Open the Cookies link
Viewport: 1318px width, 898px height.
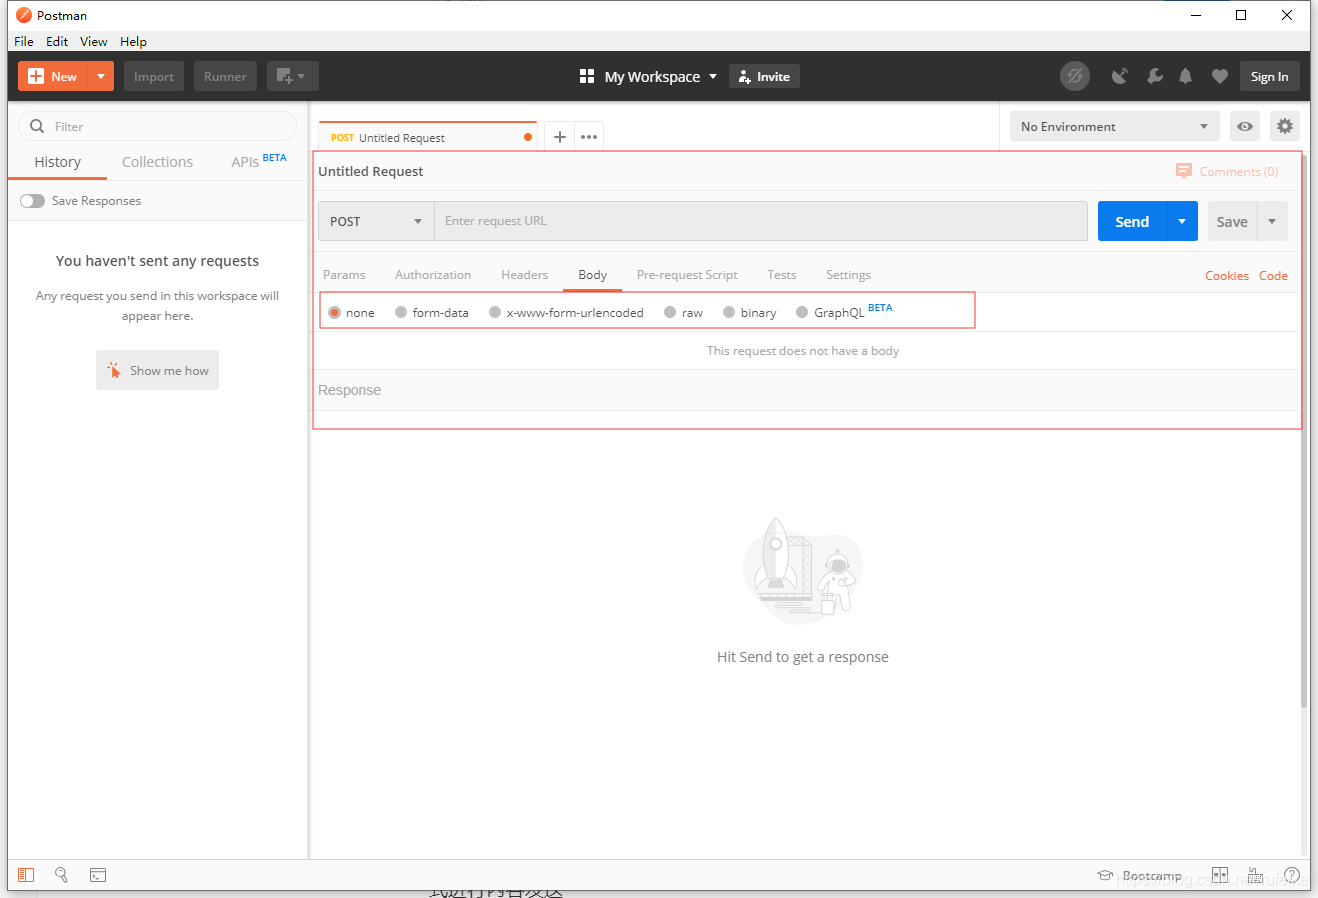pyautogui.click(x=1227, y=275)
